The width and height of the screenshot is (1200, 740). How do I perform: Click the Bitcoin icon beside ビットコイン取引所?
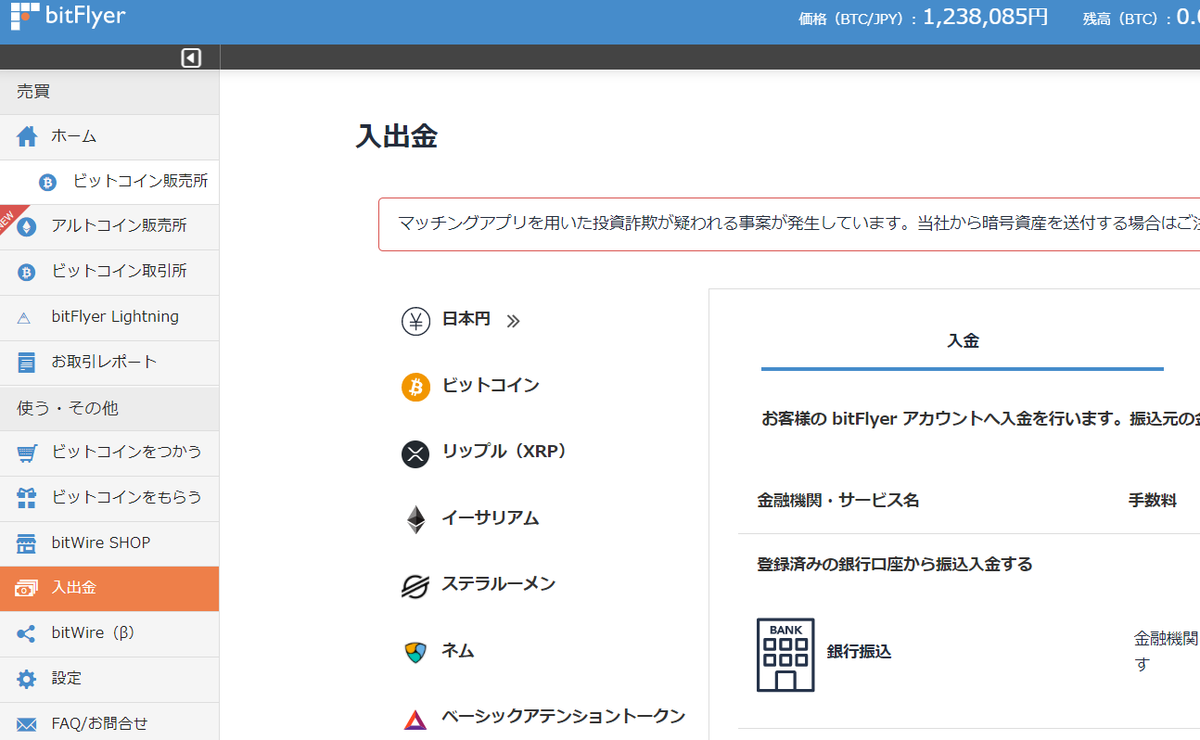pyautogui.click(x=27, y=272)
